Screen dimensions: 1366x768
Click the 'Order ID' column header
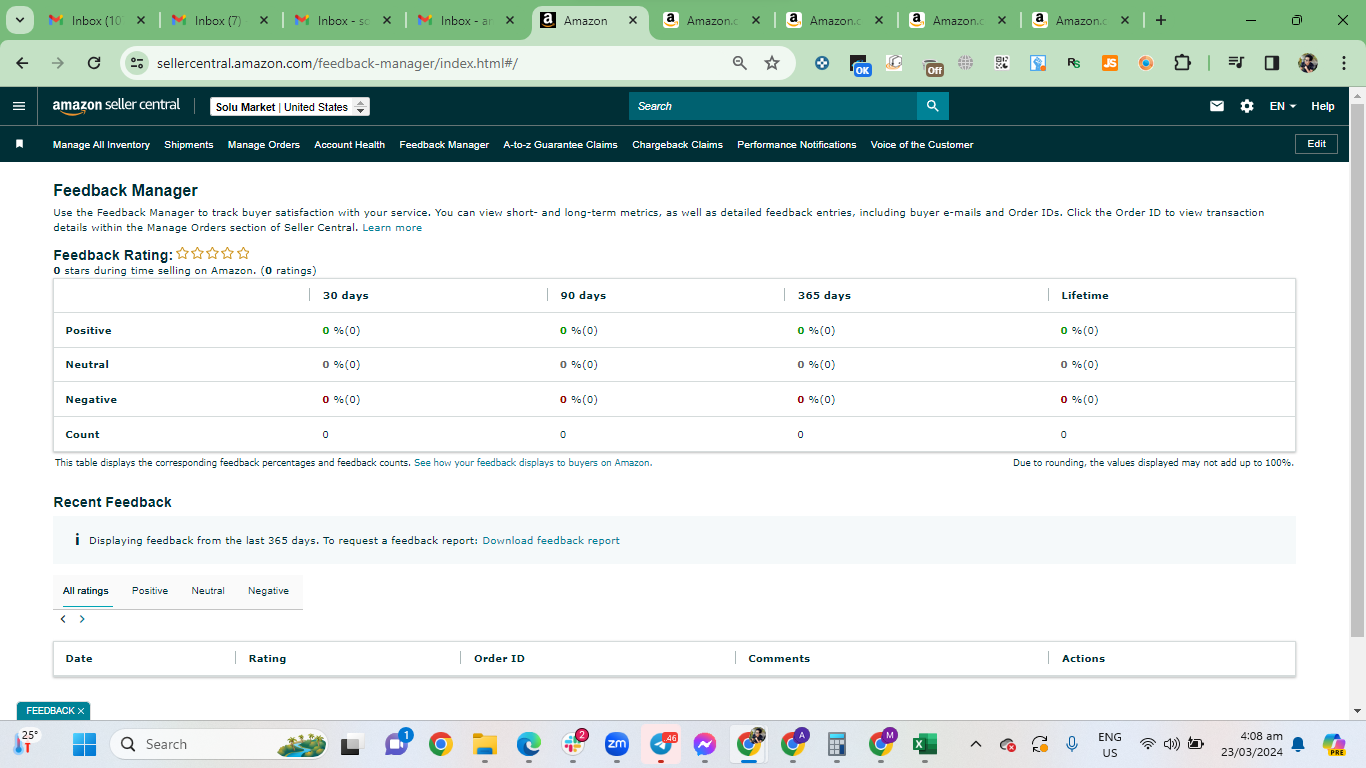499,659
